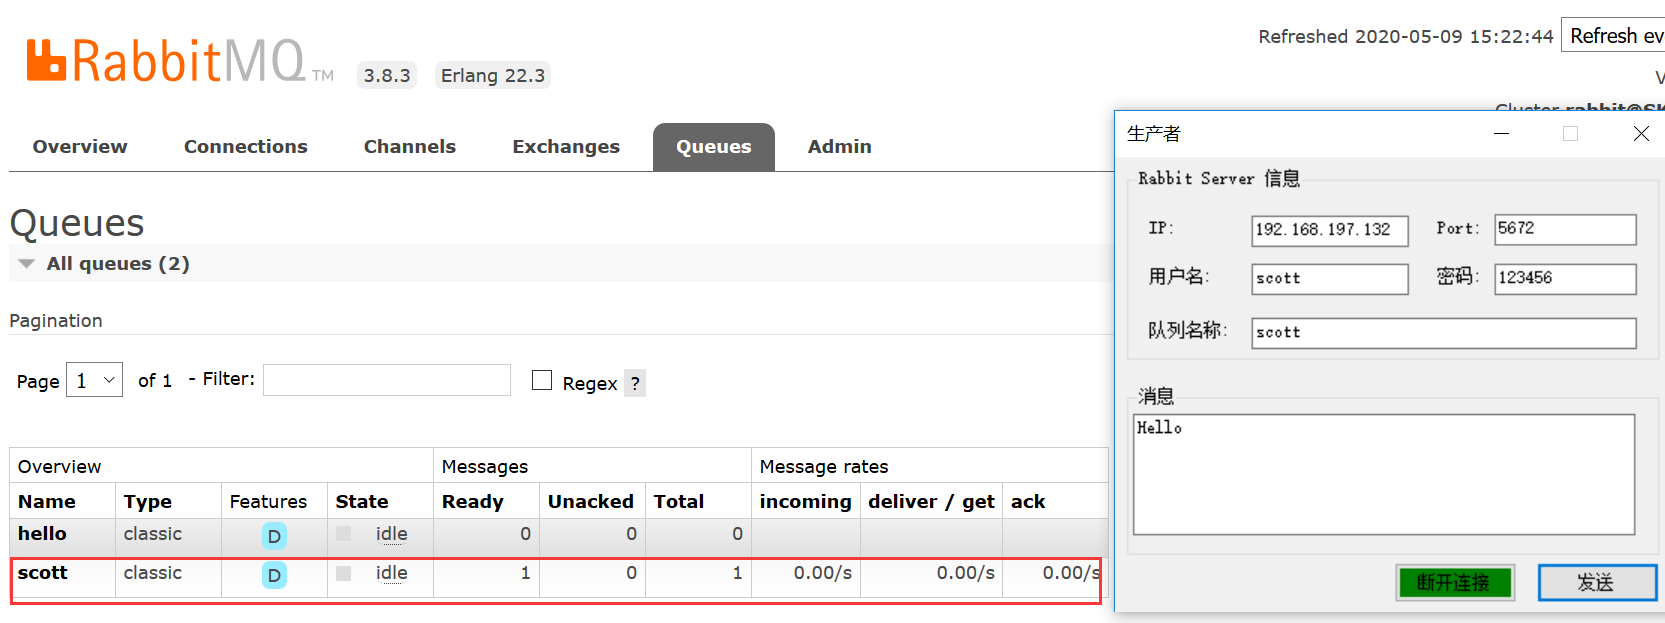Click the Total count 1 in scott row
1665x623 pixels.
click(737, 573)
